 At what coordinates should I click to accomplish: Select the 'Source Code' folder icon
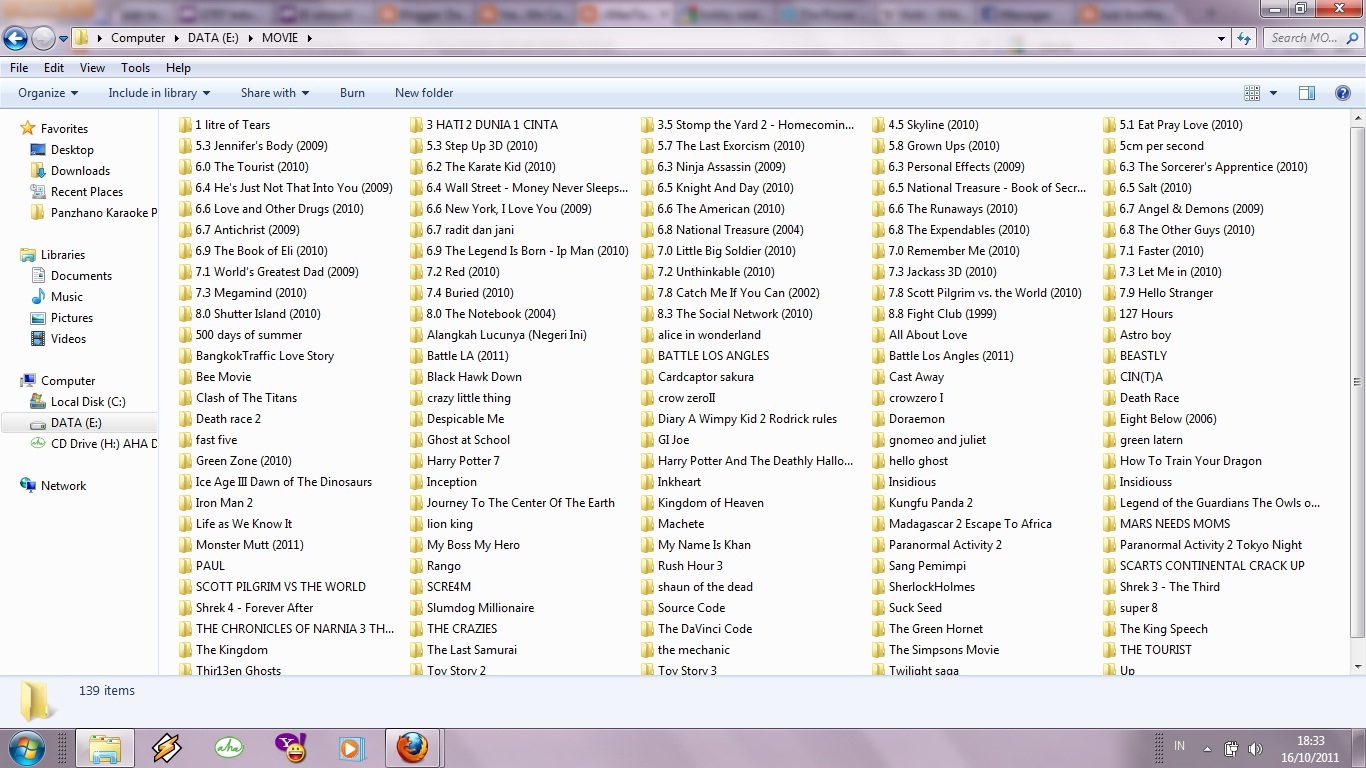pos(648,608)
